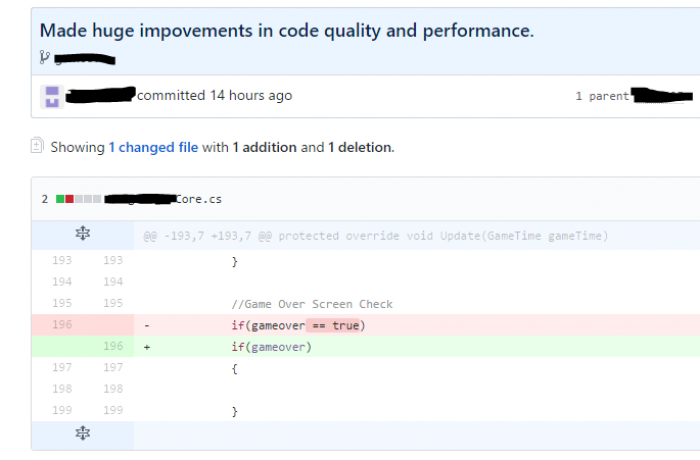Select the Game Over Screen Check comment
Screen dimensions: 700x460
coord(312,304)
